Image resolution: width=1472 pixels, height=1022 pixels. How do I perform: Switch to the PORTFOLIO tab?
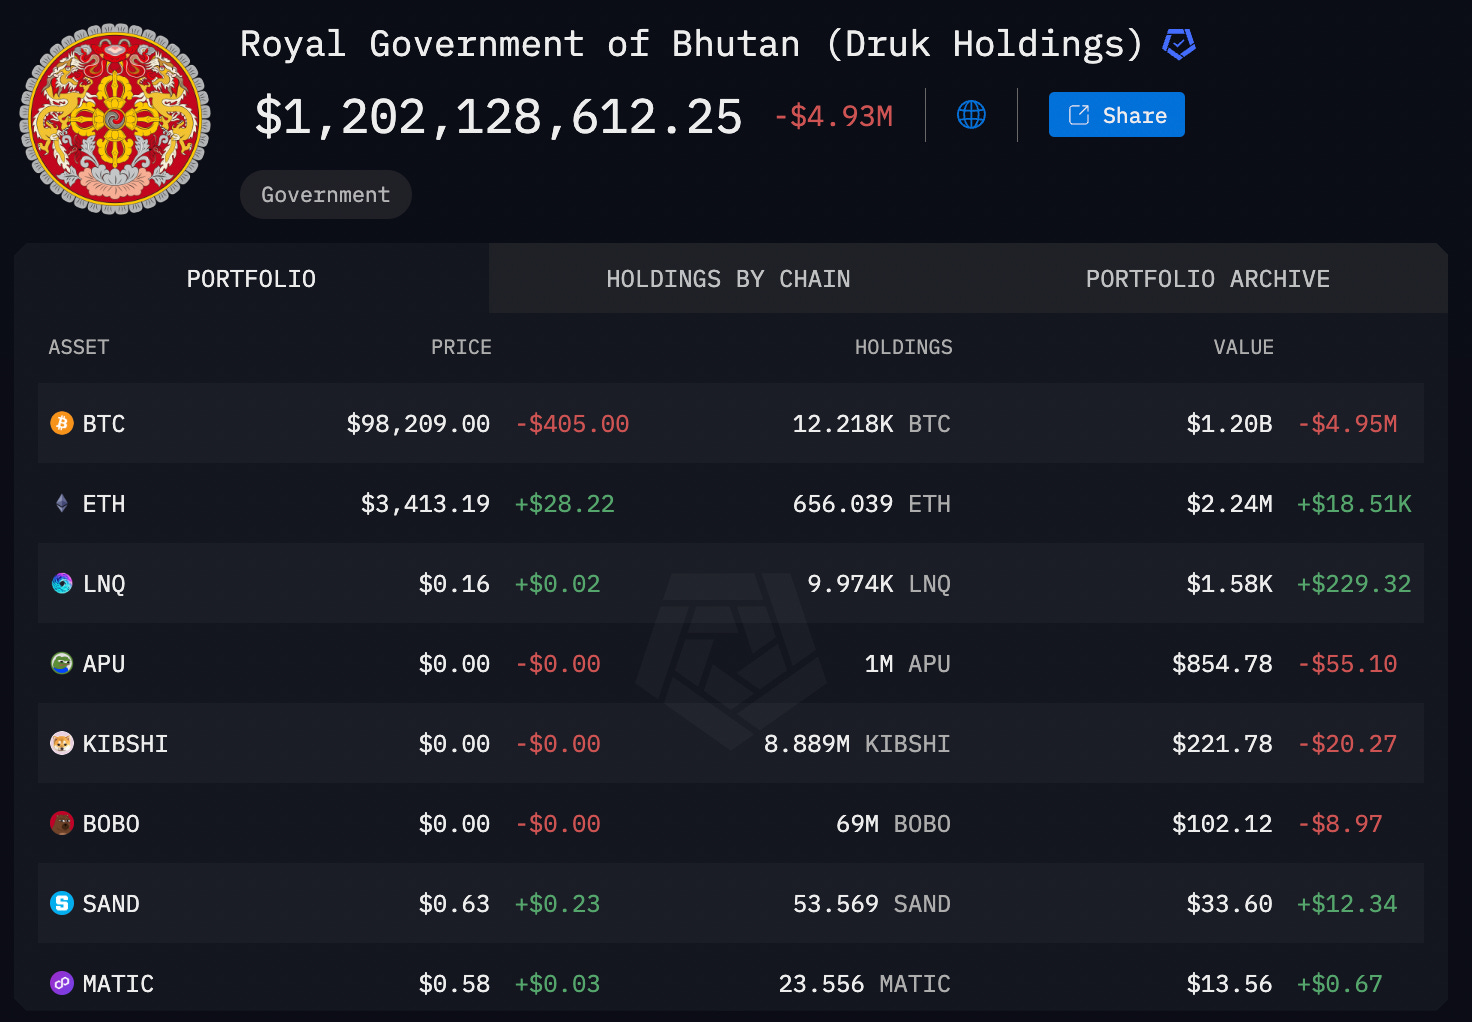pos(251,279)
